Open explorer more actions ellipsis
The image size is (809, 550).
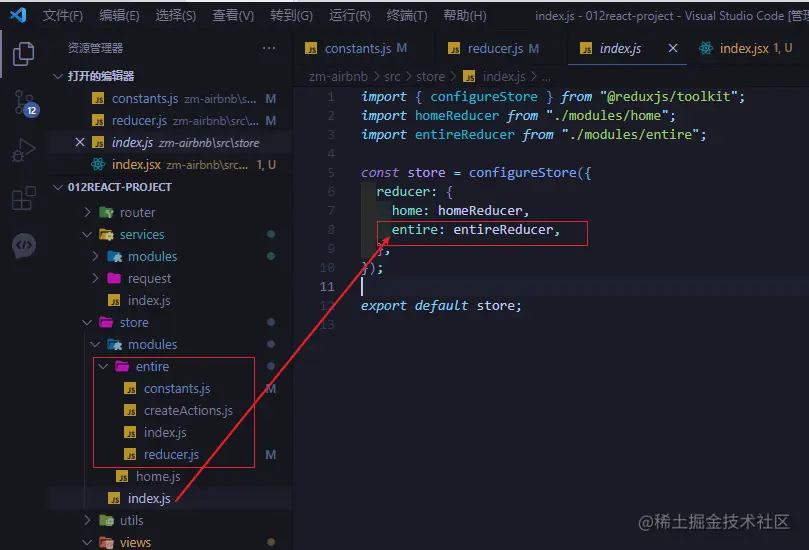click(x=269, y=48)
